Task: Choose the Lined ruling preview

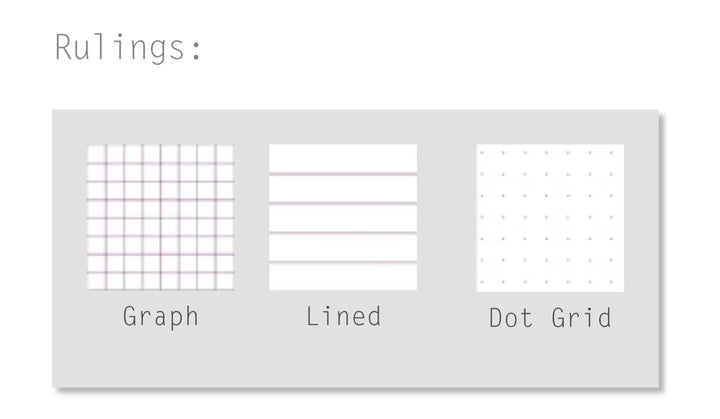Action: click(x=343, y=217)
